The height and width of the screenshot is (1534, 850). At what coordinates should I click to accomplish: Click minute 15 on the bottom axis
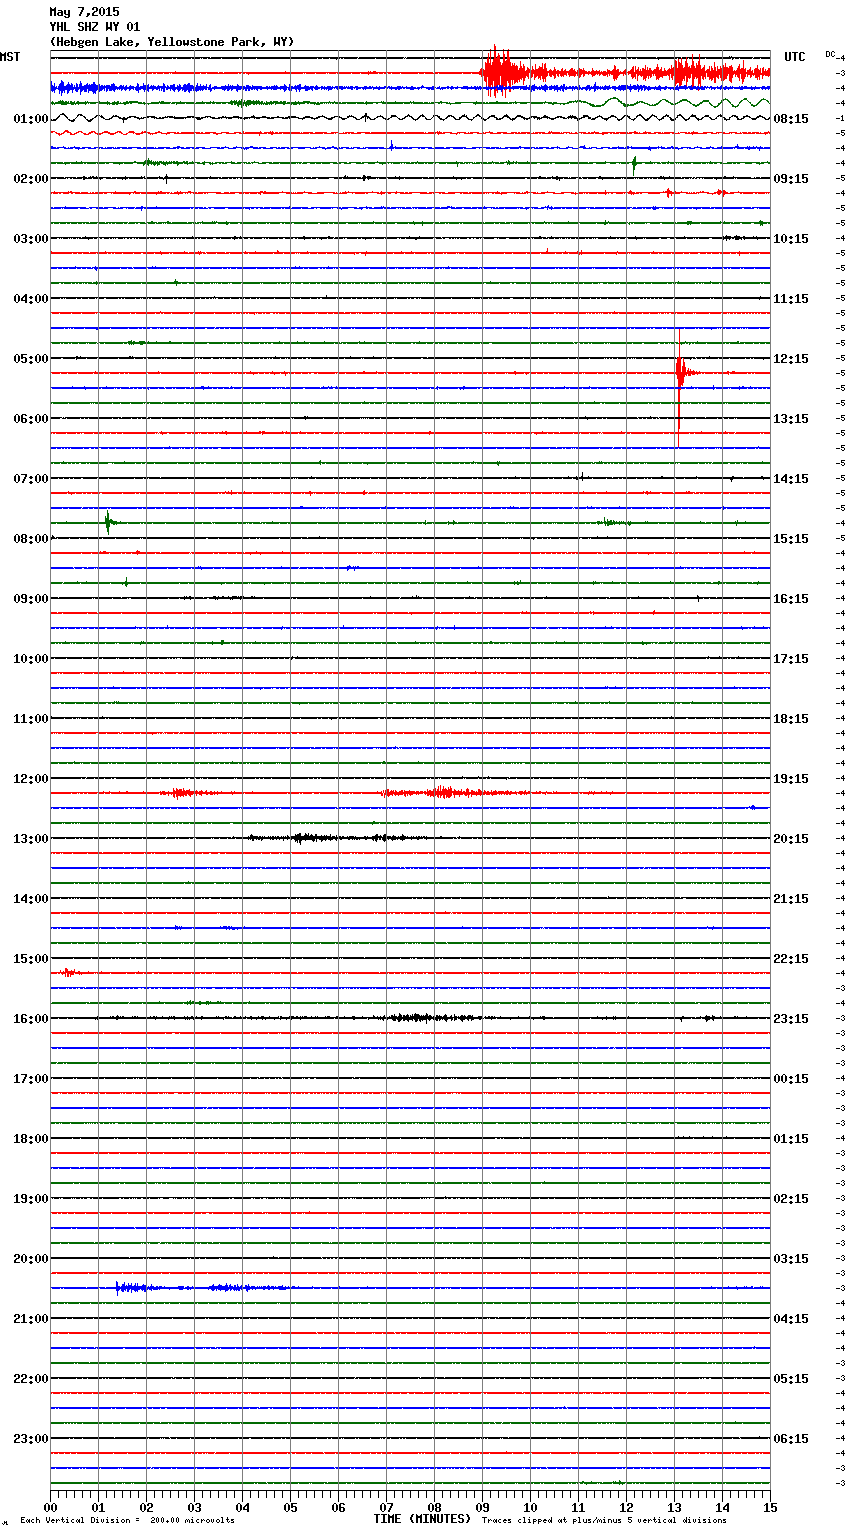770,1507
